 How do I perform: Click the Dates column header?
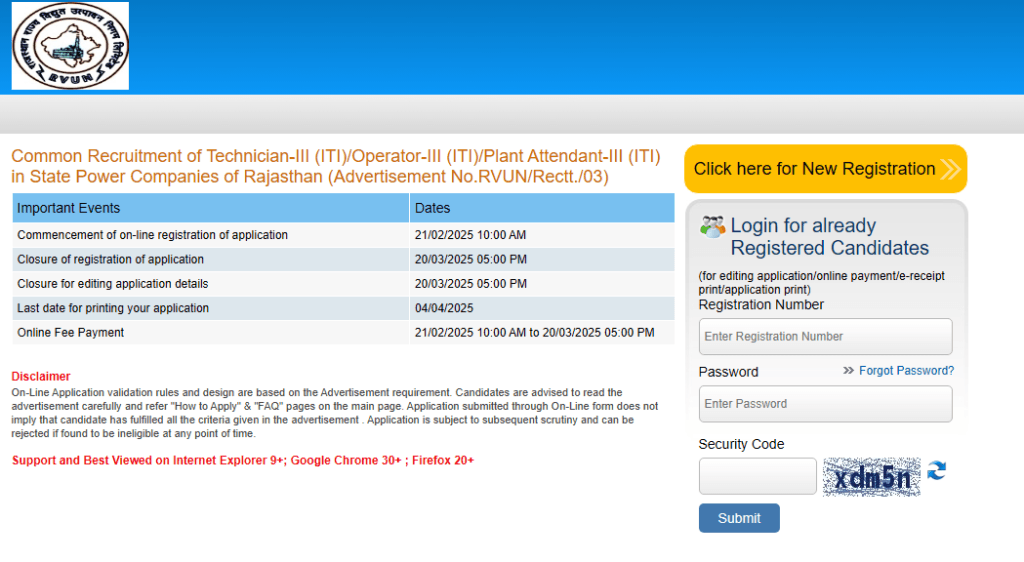pyautogui.click(x=542, y=208)
